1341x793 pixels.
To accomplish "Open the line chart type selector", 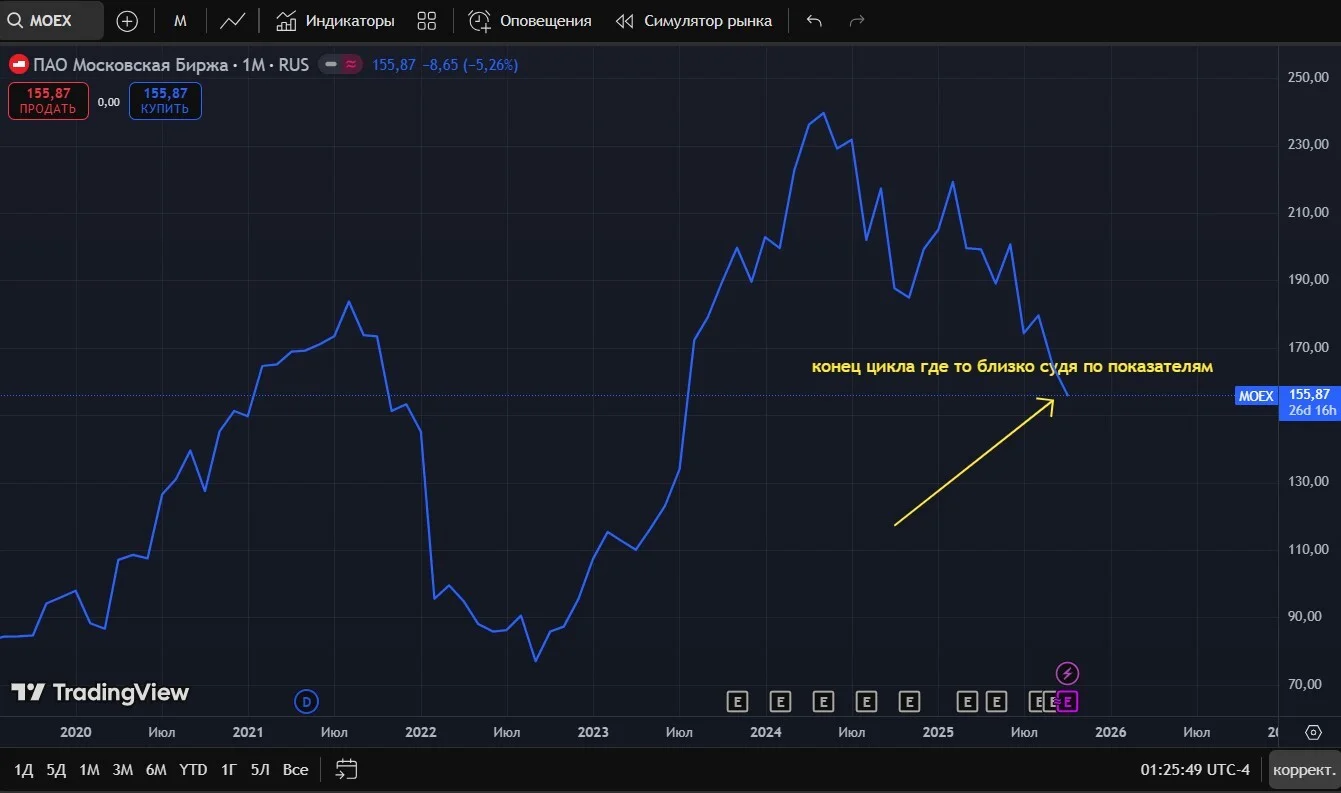I will pos(233,21).
